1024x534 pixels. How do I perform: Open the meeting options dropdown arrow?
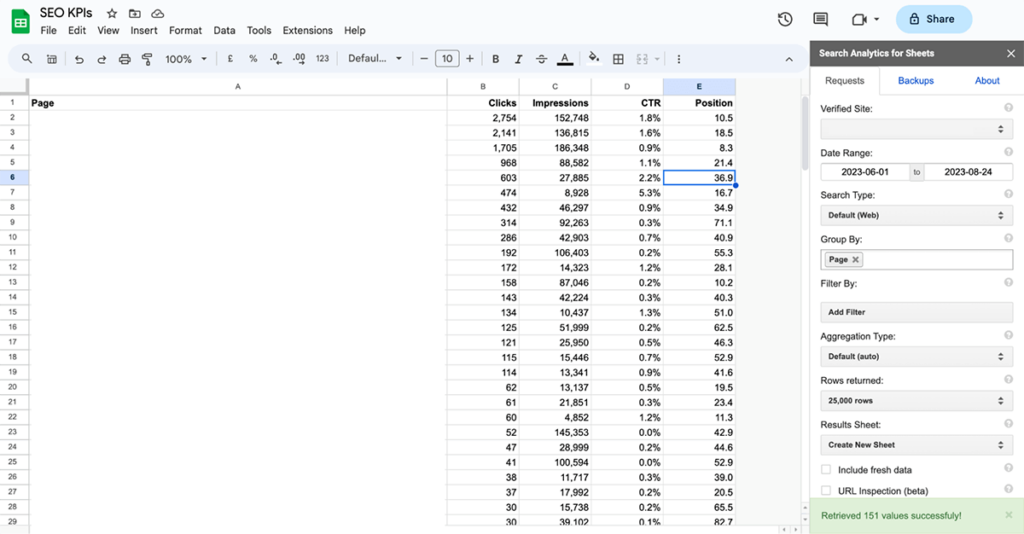click(876, 20)
